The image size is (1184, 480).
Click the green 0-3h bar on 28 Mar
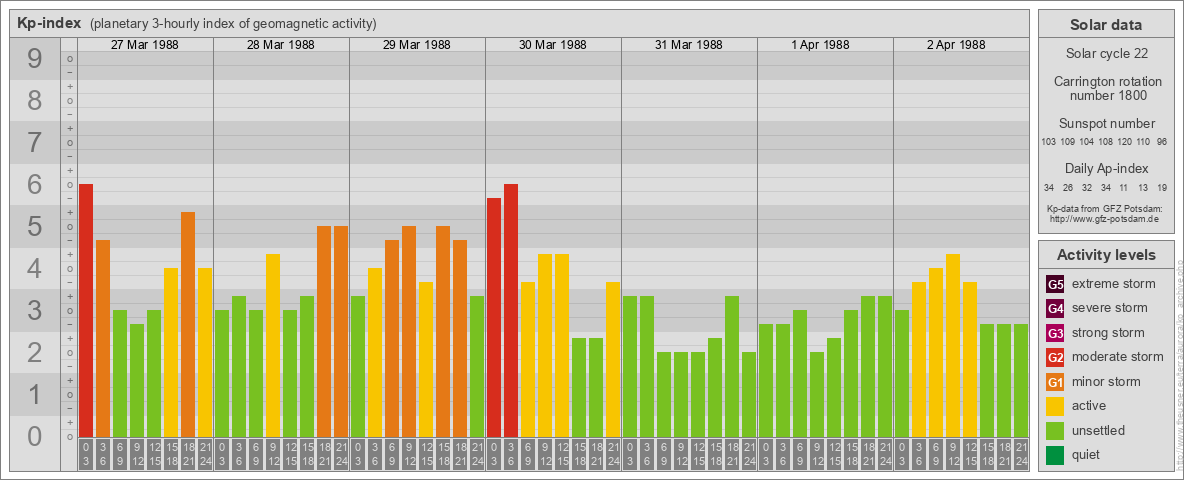coord(222,374)
